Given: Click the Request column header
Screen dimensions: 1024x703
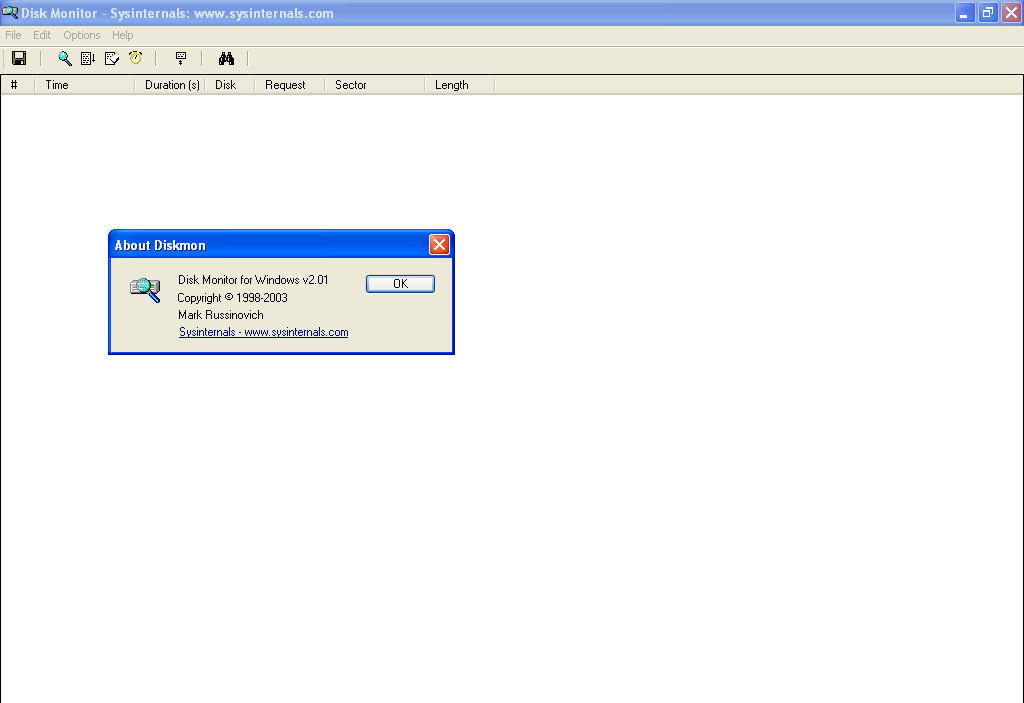Looking at the screenshot, I should click(289, 85).
